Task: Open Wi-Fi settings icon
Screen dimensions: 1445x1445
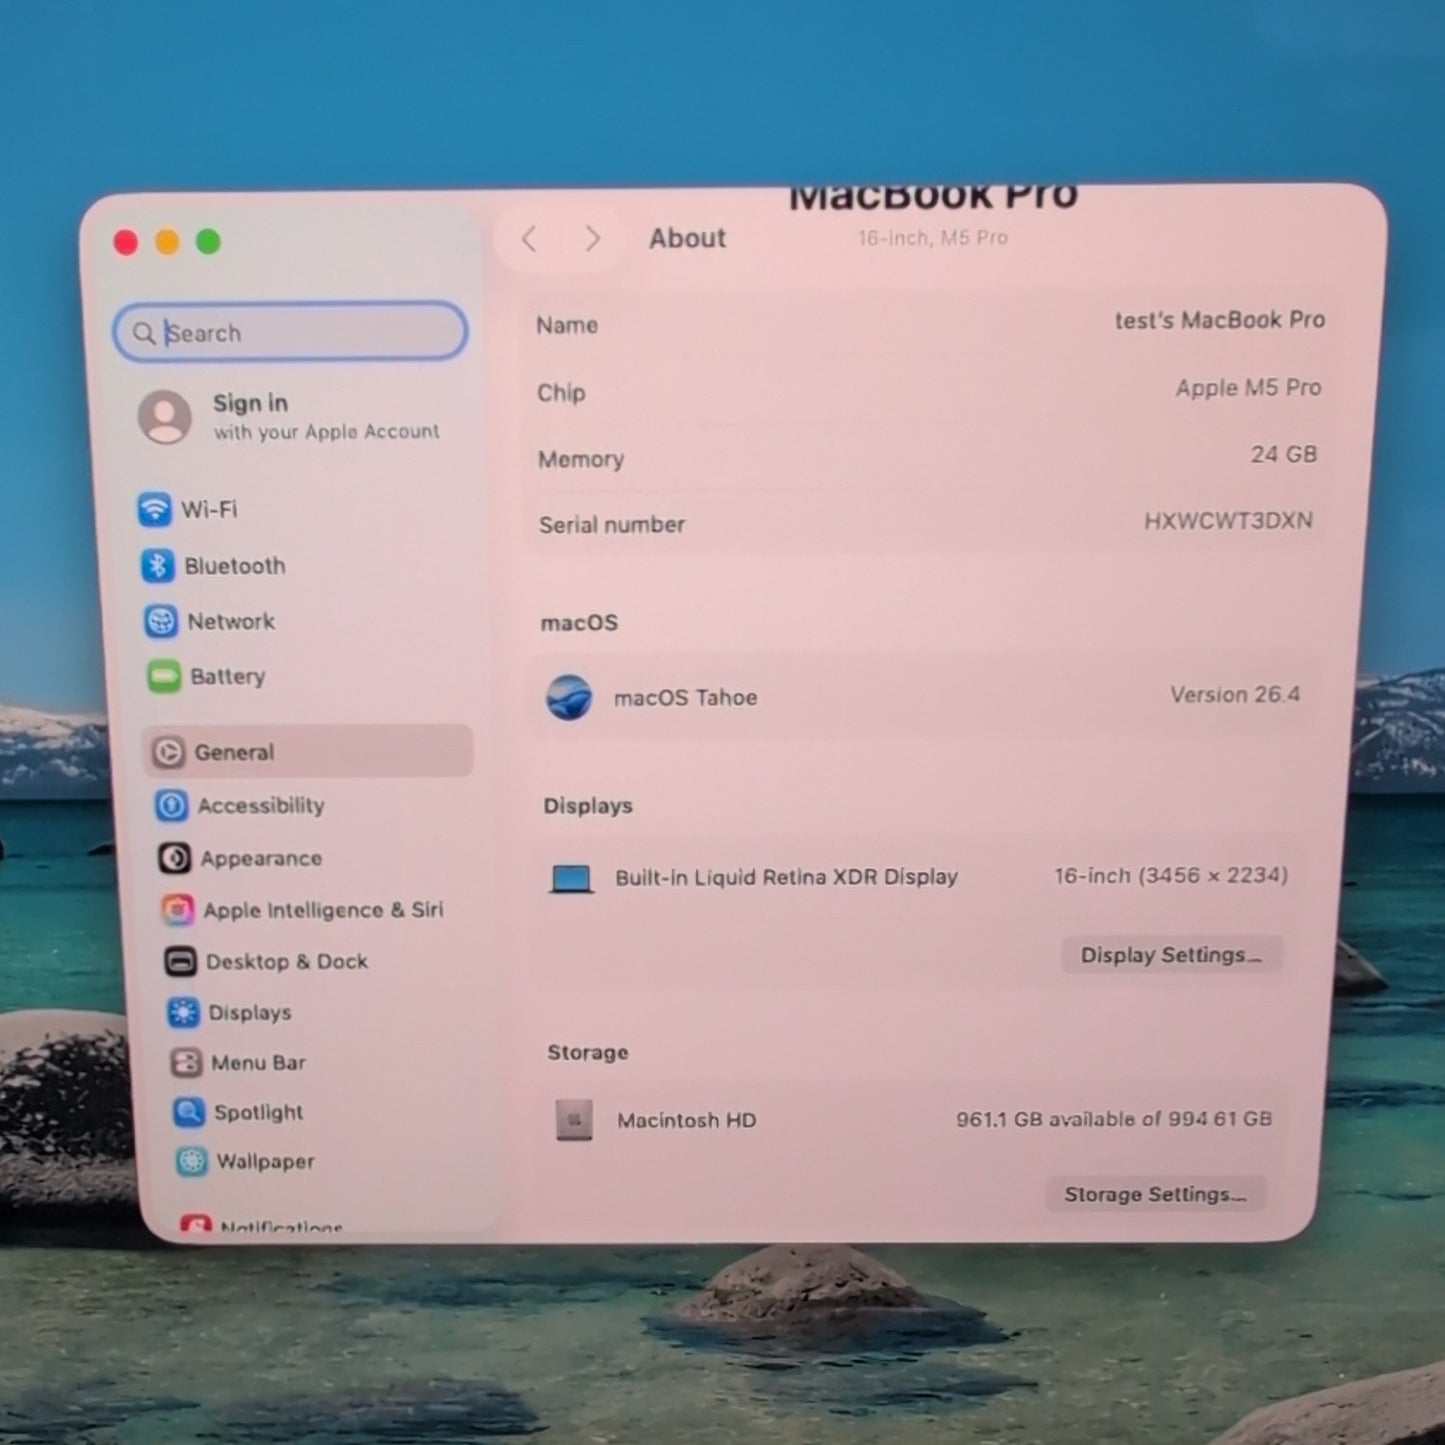Action: coord(154,509)
